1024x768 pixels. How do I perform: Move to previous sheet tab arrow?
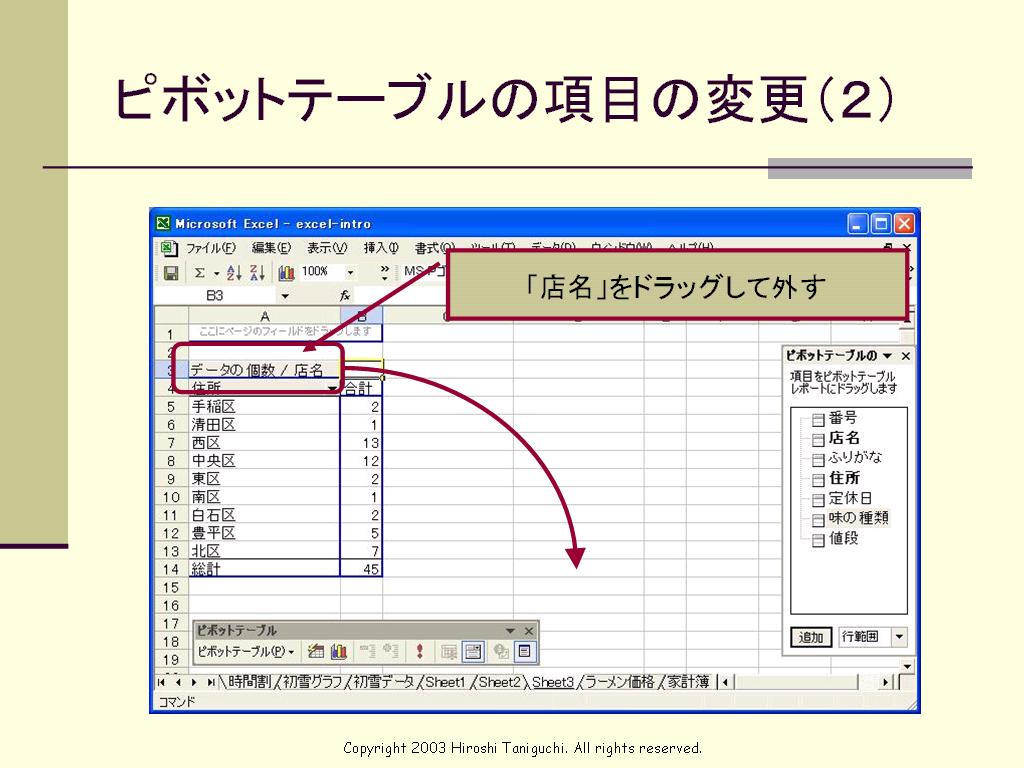click(178, 682)
